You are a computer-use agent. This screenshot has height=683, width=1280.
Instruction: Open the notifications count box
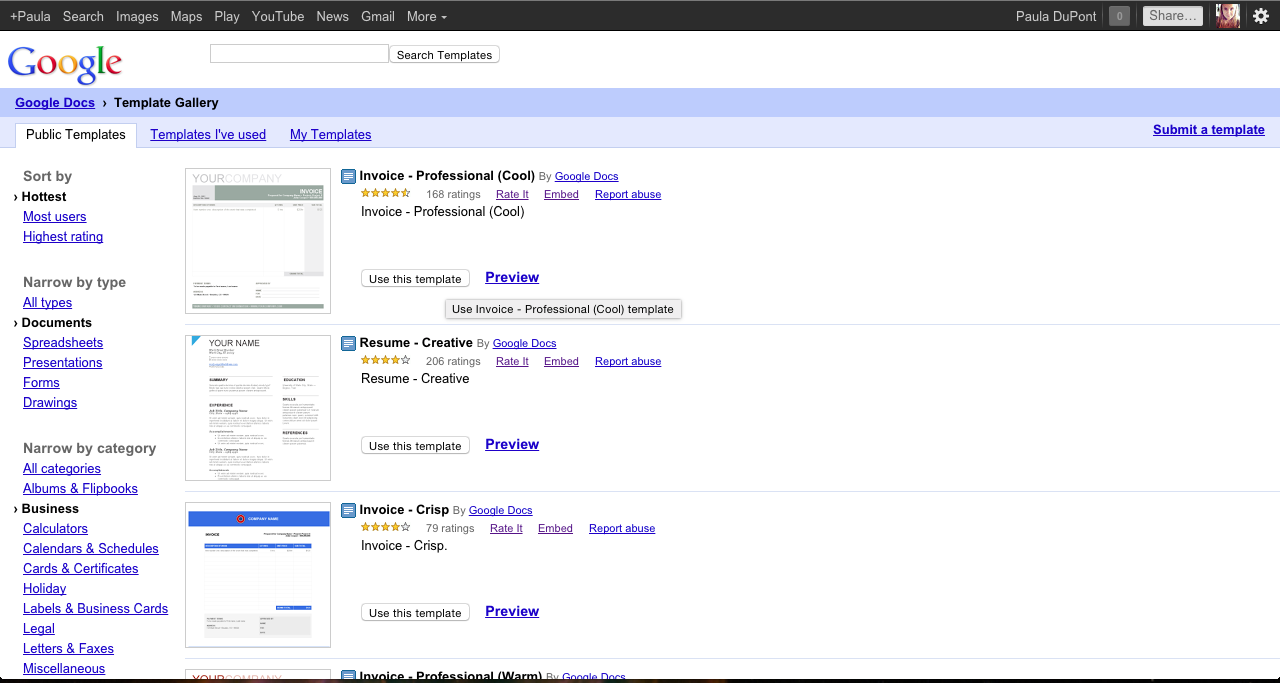click(x=1120, y=16)
